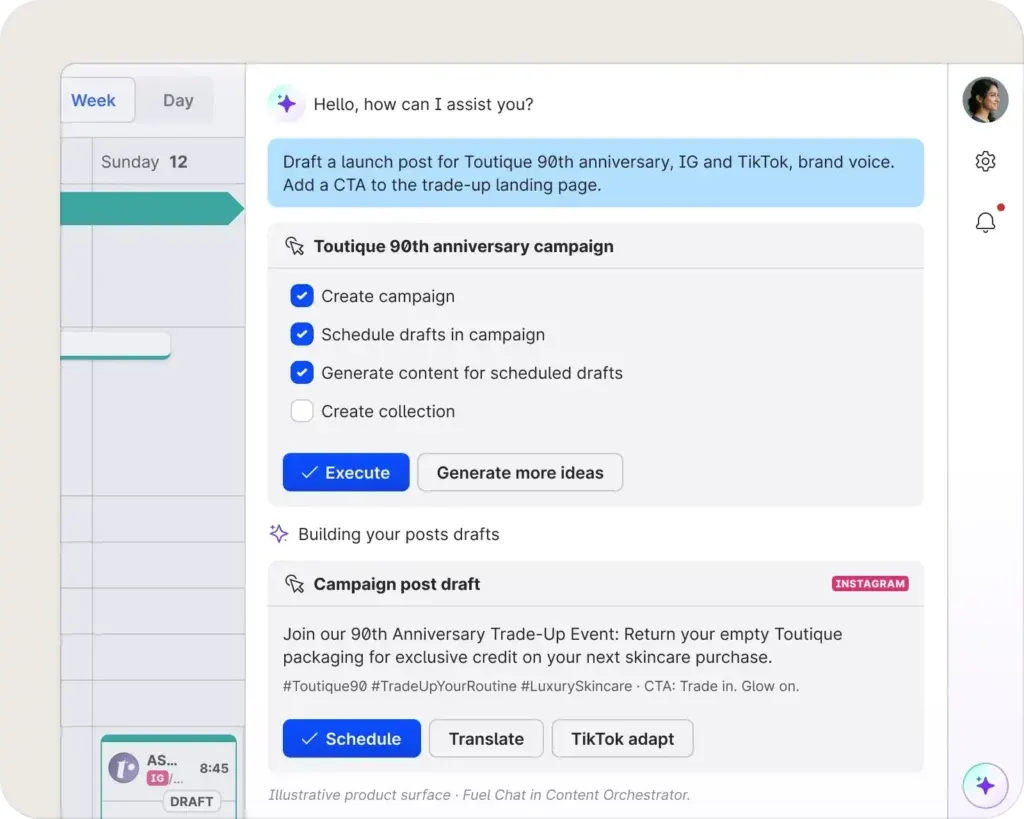
Task: Open the 8:45 draft post card
Action: [168, 776]
